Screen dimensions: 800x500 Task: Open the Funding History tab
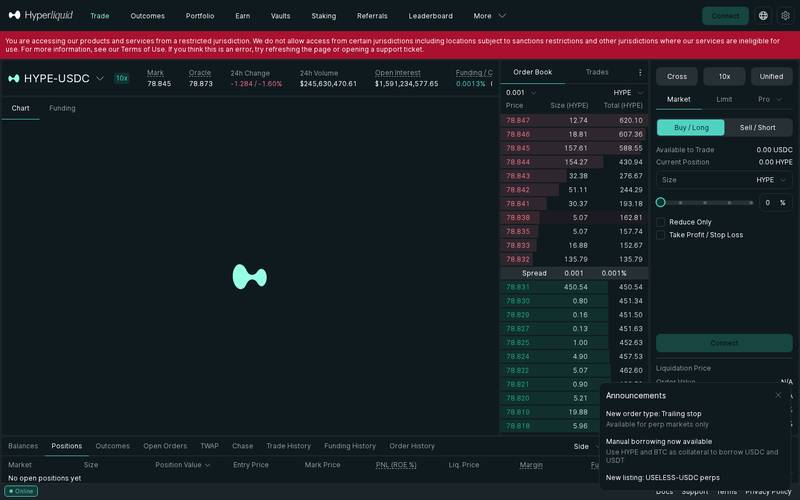click(x=349, y=446)
